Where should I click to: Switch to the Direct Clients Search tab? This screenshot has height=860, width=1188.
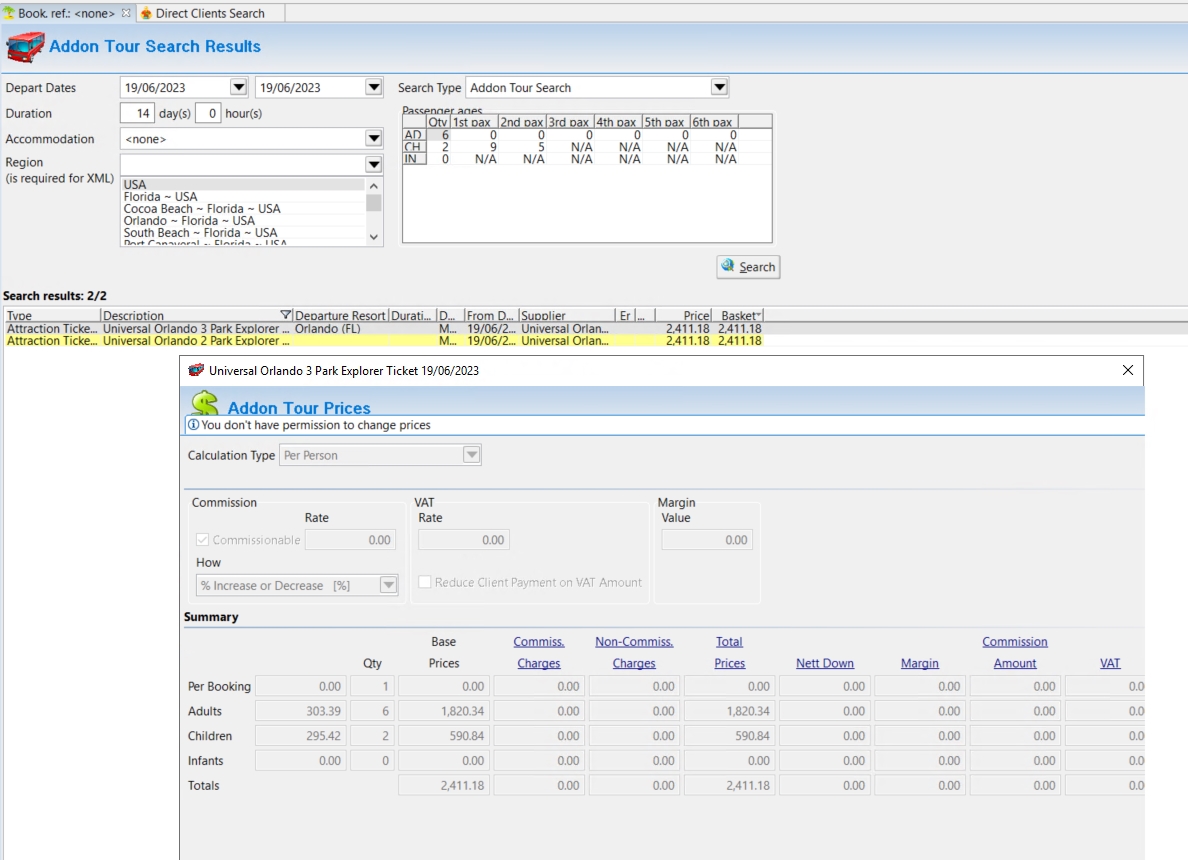pos(210,13)
